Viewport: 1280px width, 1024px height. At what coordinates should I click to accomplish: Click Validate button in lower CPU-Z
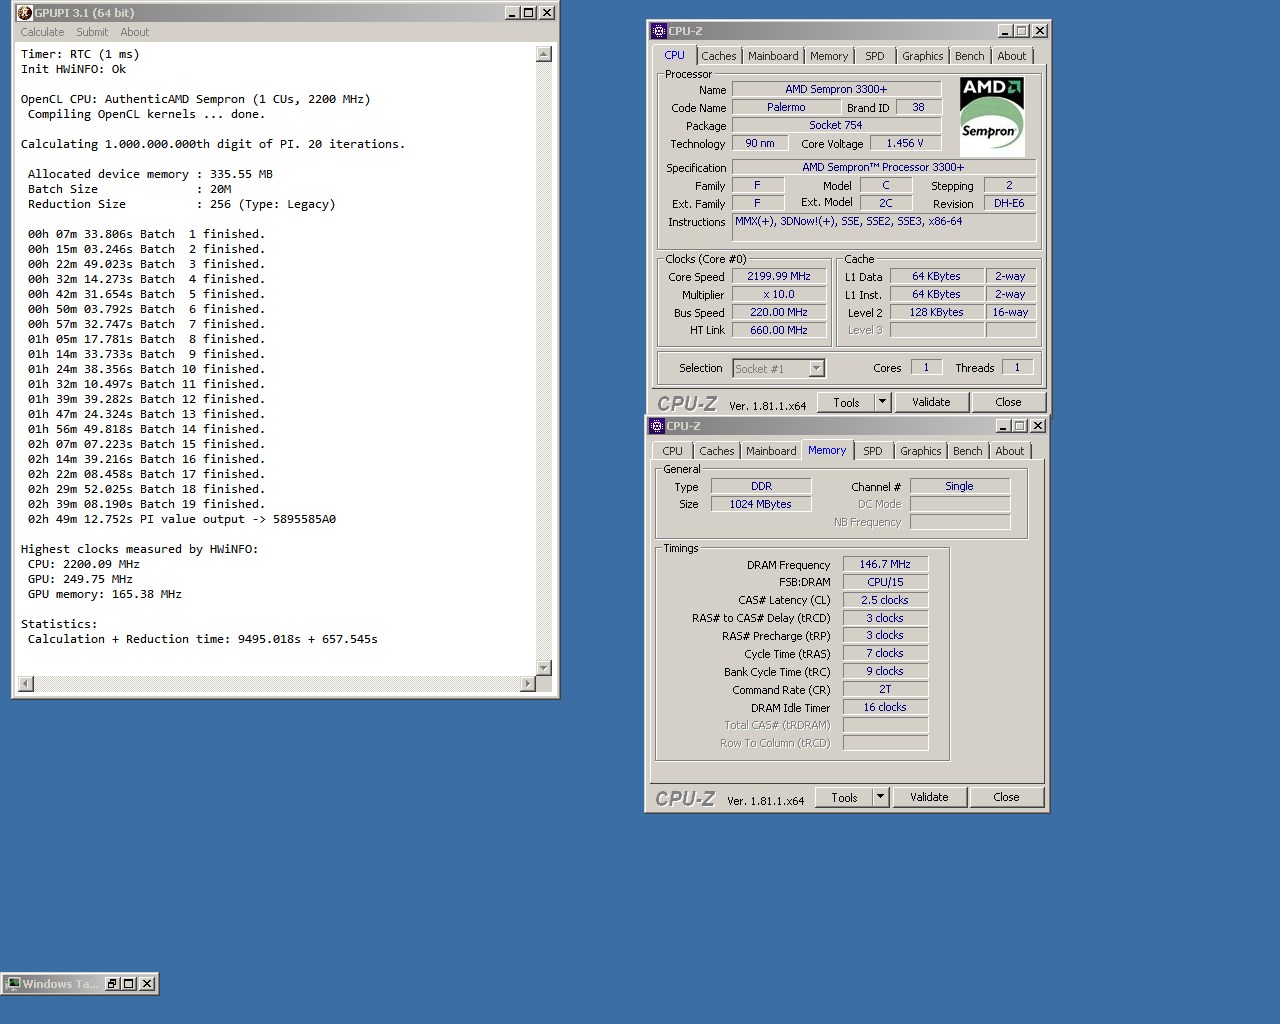[929, 797]
